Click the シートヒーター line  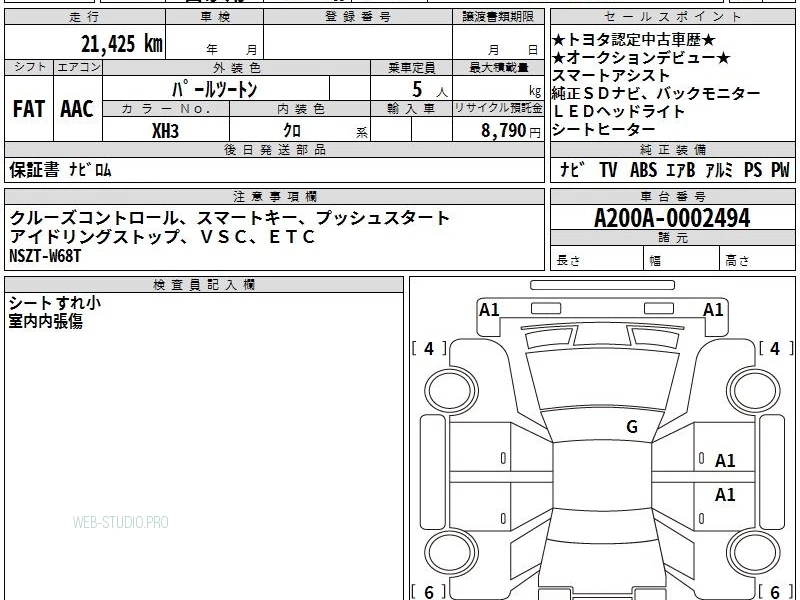coord(604,129)
